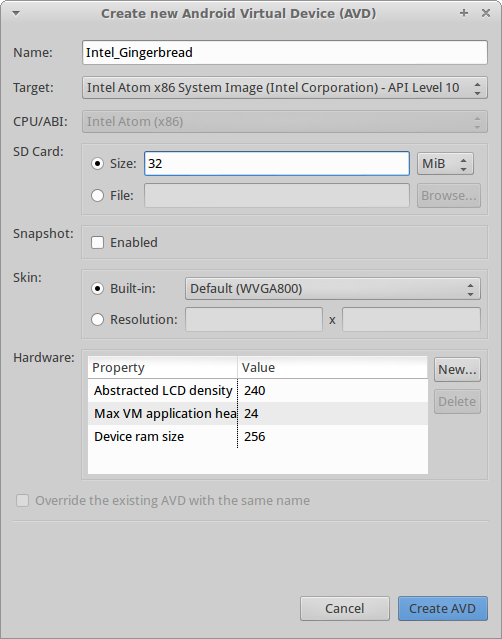Enable the Snapshot checkbox
The height and width of the screenshot is (639, 502).
pos(97,242)
